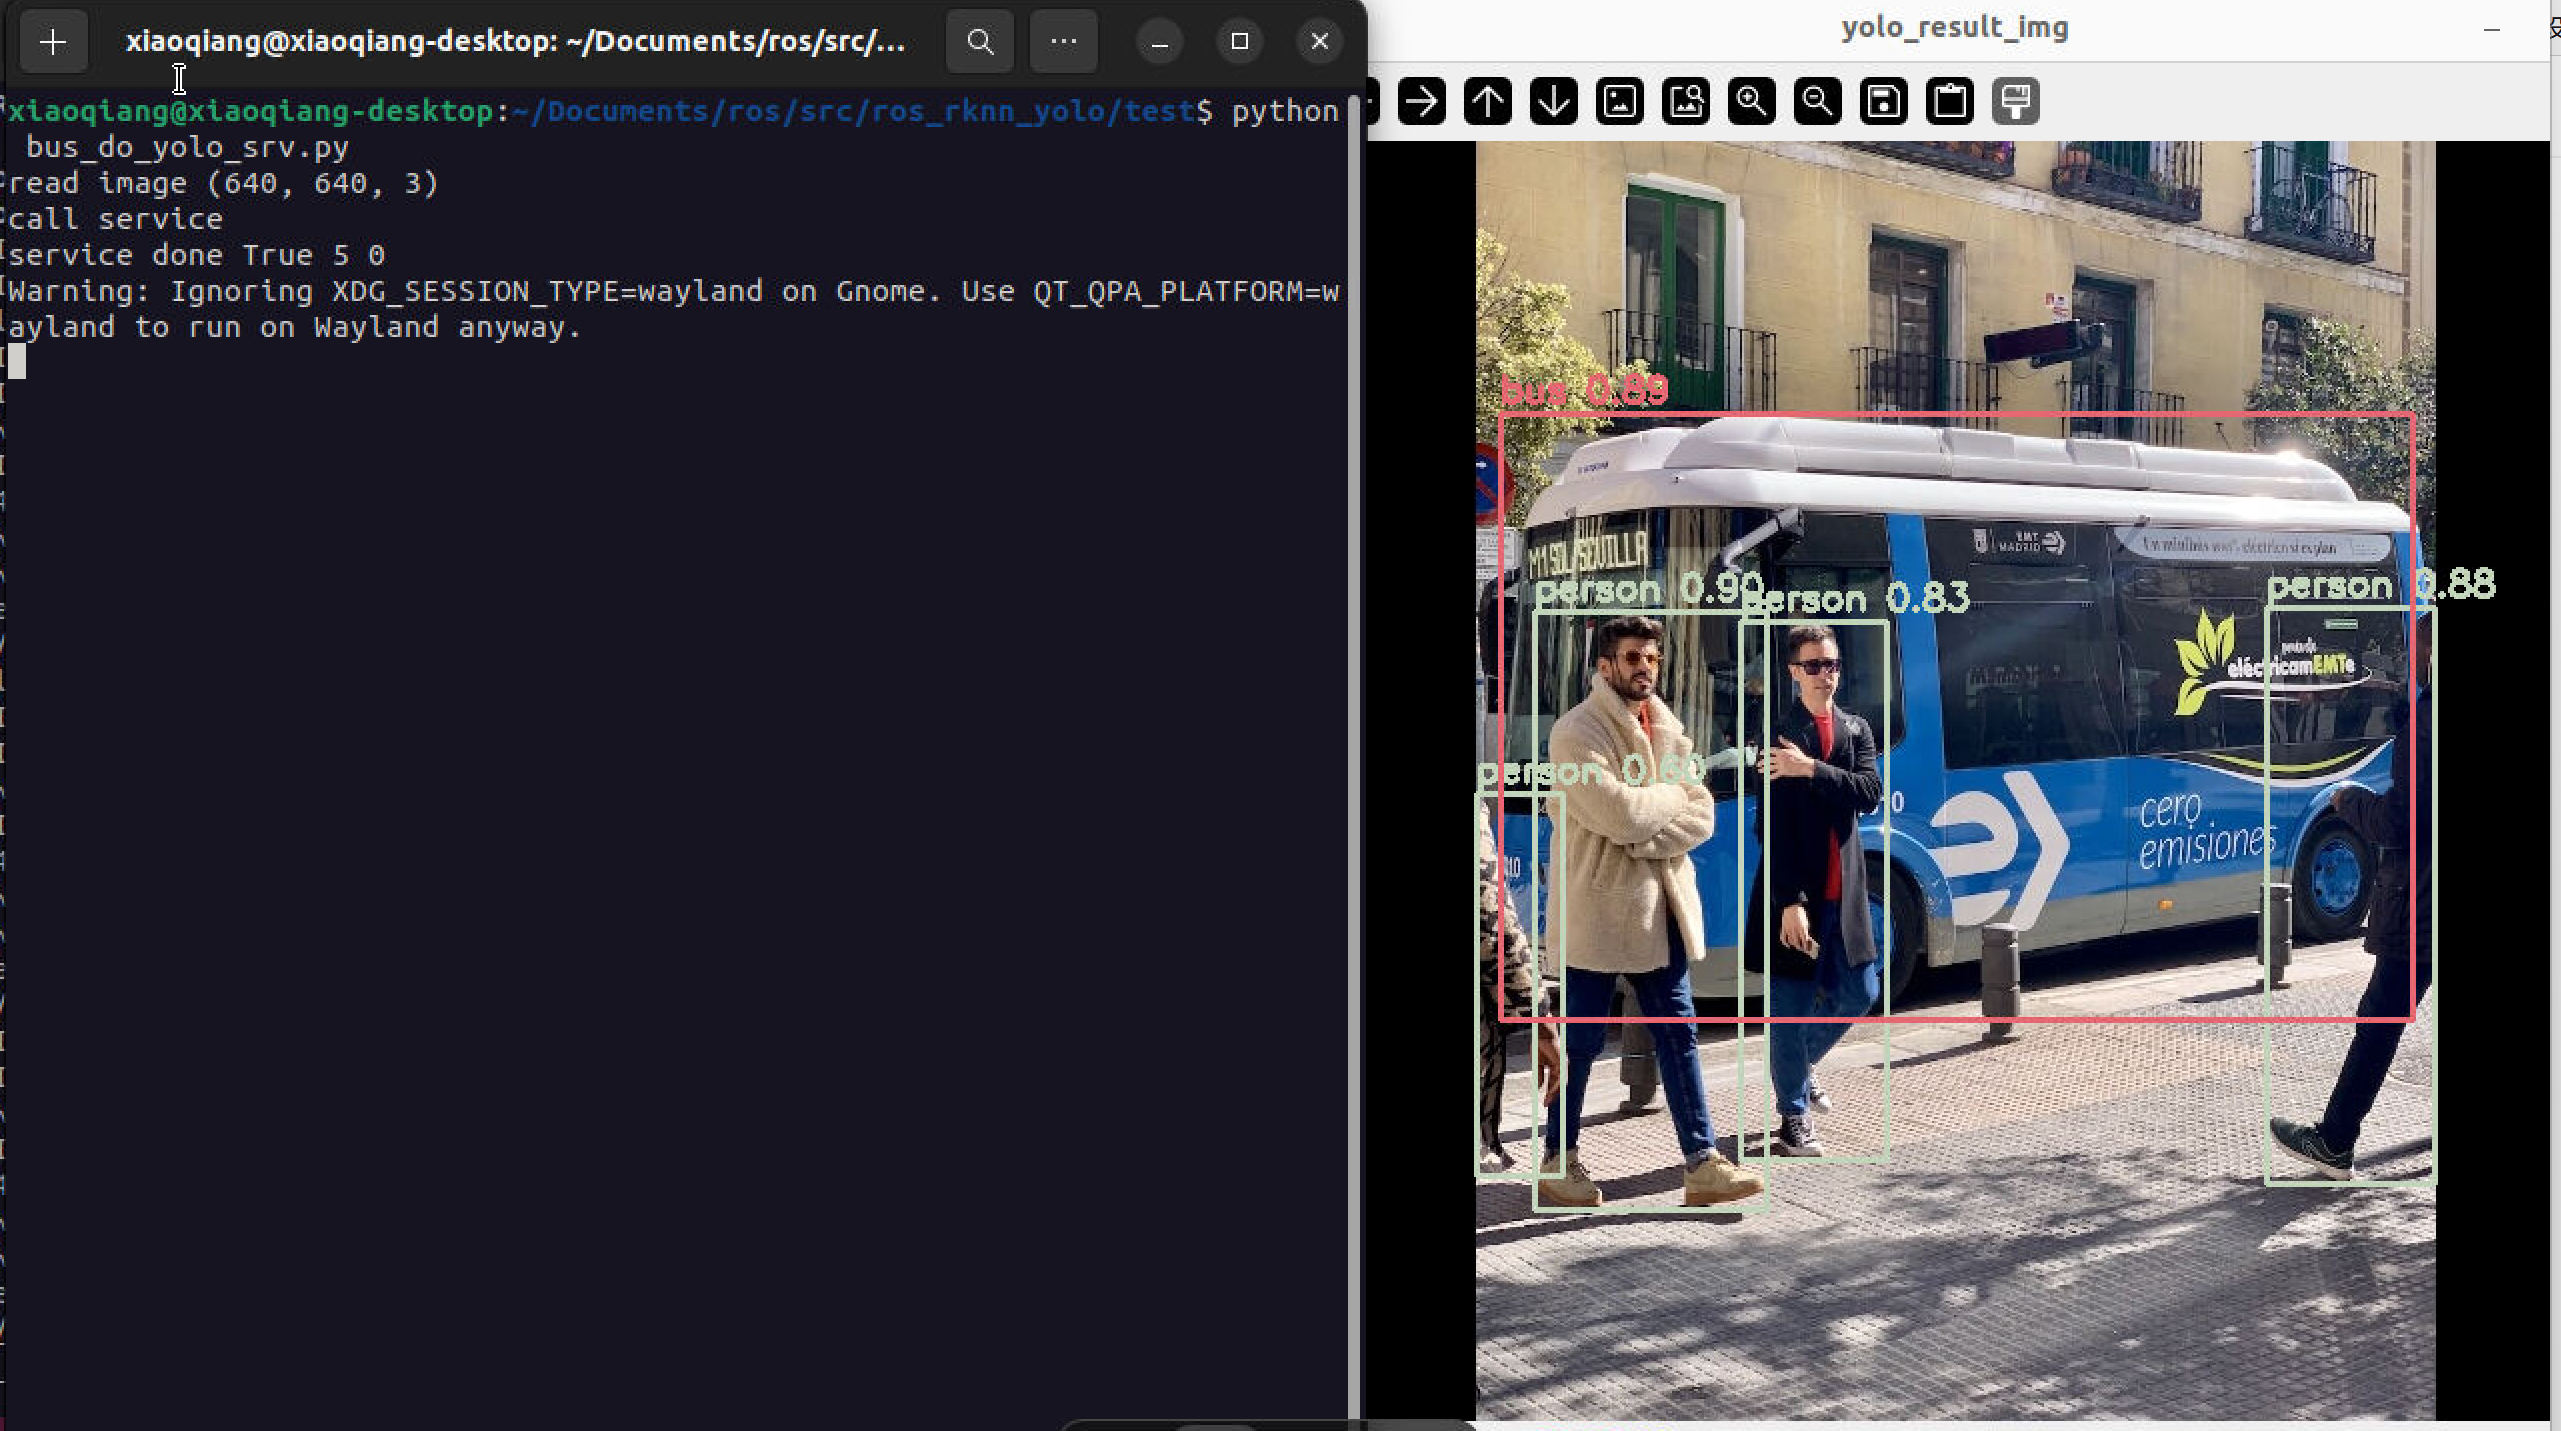This screenshot has height=1431, width=2561.
Task: Click the grayed-out paintbrush properties icon
Action: [2016, 101]
